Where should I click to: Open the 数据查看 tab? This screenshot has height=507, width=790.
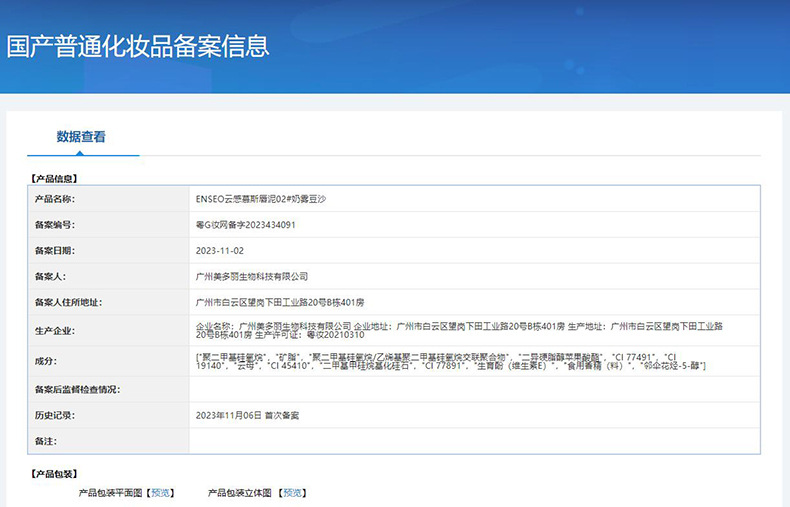(x=81, y=137)
